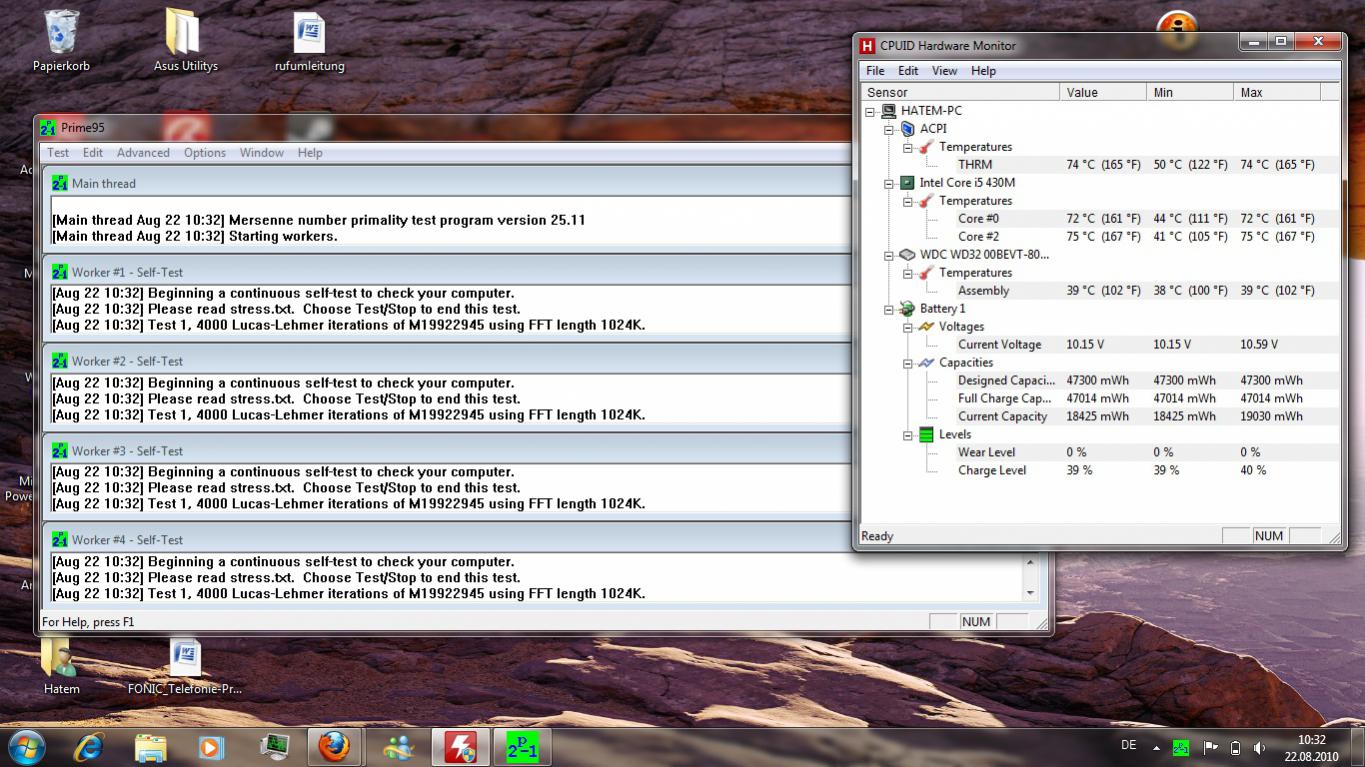Open the Window menu in Prime95

tap(261, 153)
